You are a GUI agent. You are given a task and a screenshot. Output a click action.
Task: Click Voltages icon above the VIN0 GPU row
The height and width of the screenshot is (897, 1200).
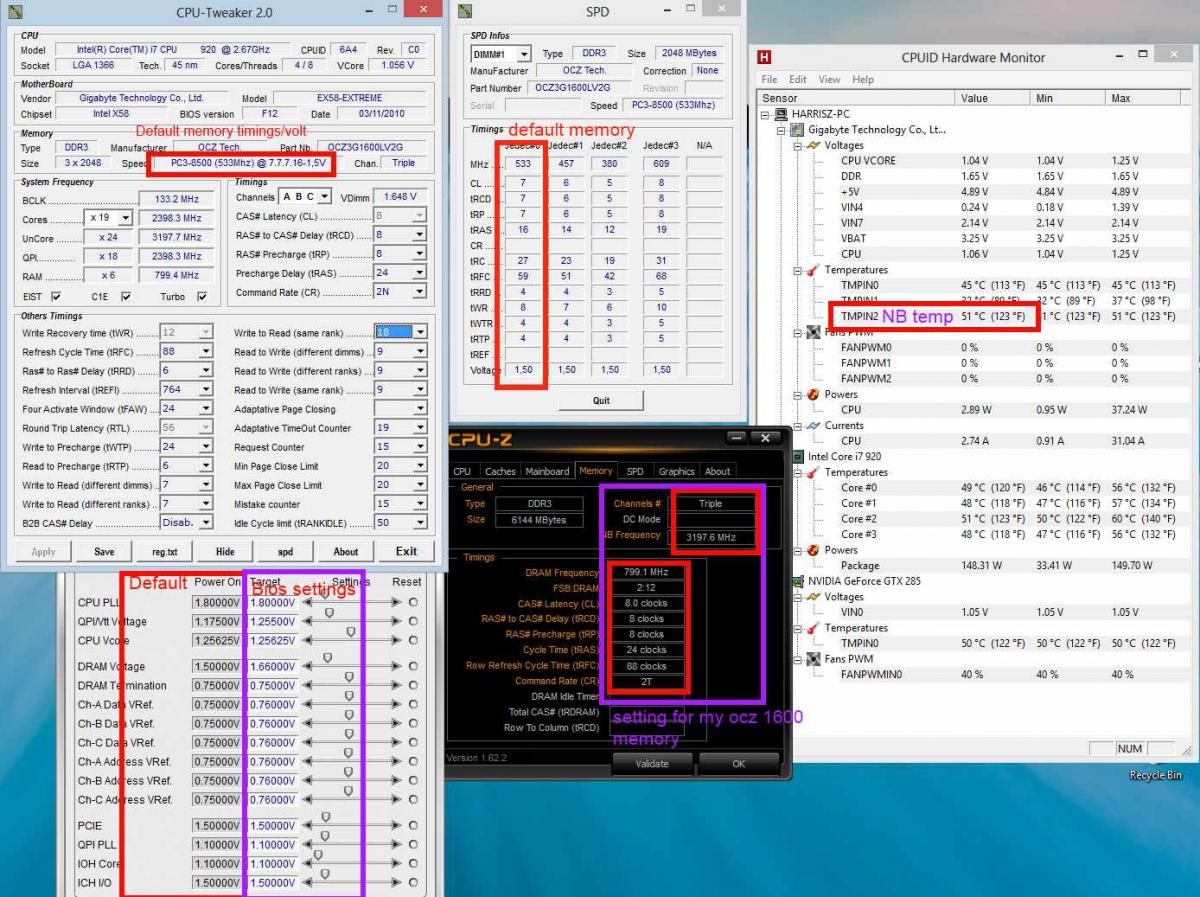pyautogui.click(x=812, y=597)
